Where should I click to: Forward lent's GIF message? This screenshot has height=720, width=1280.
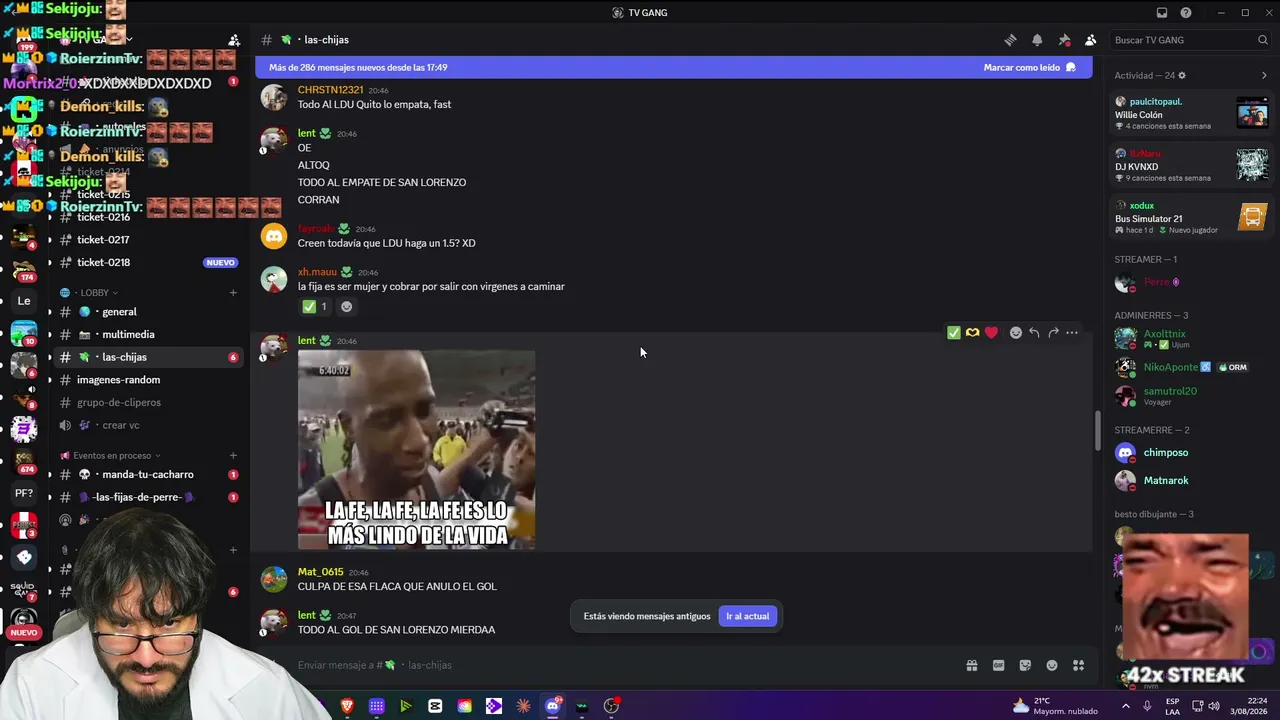click(x=1053, y=333)
